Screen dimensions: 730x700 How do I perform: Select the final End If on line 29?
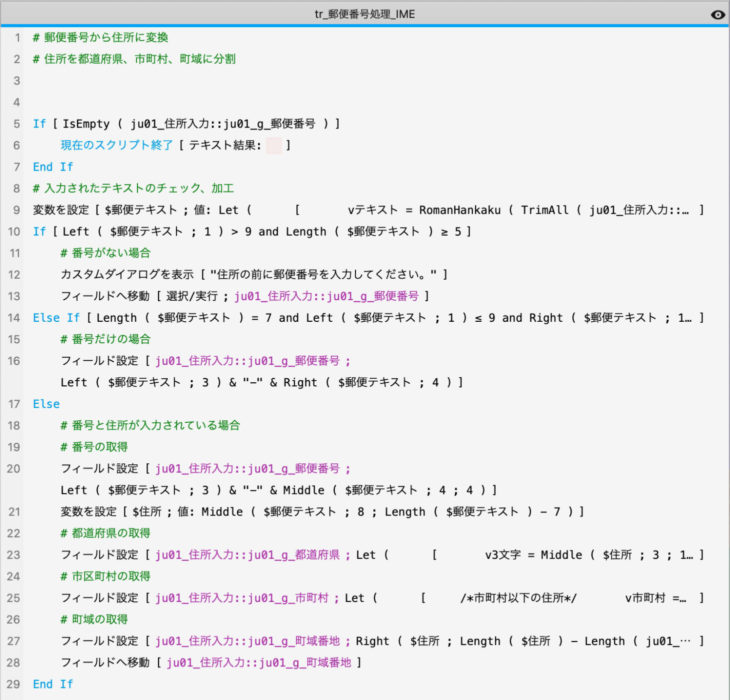53,684
